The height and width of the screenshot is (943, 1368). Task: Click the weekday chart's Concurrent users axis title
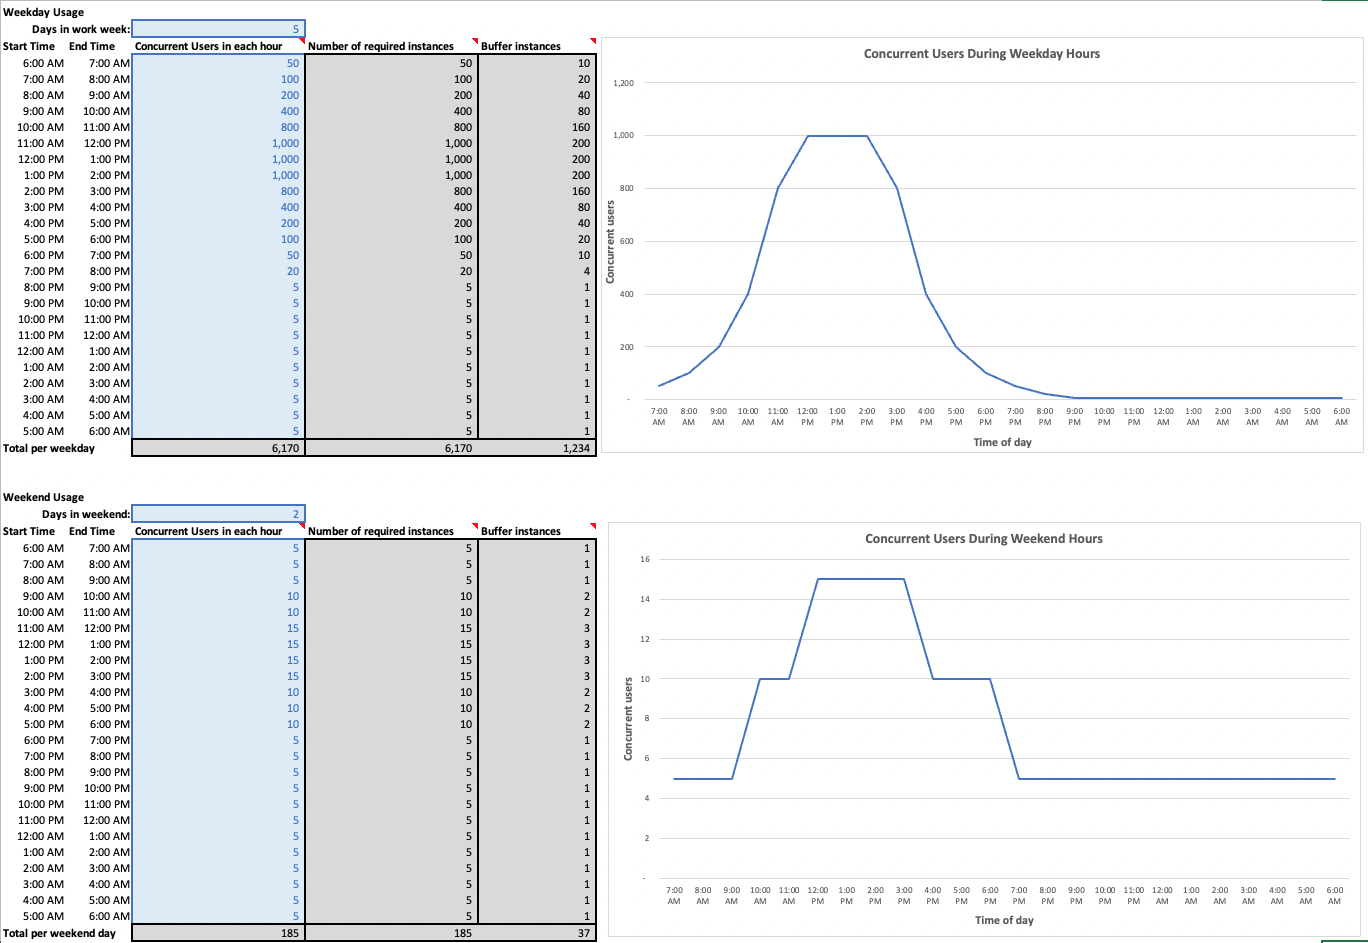point(610,241)
